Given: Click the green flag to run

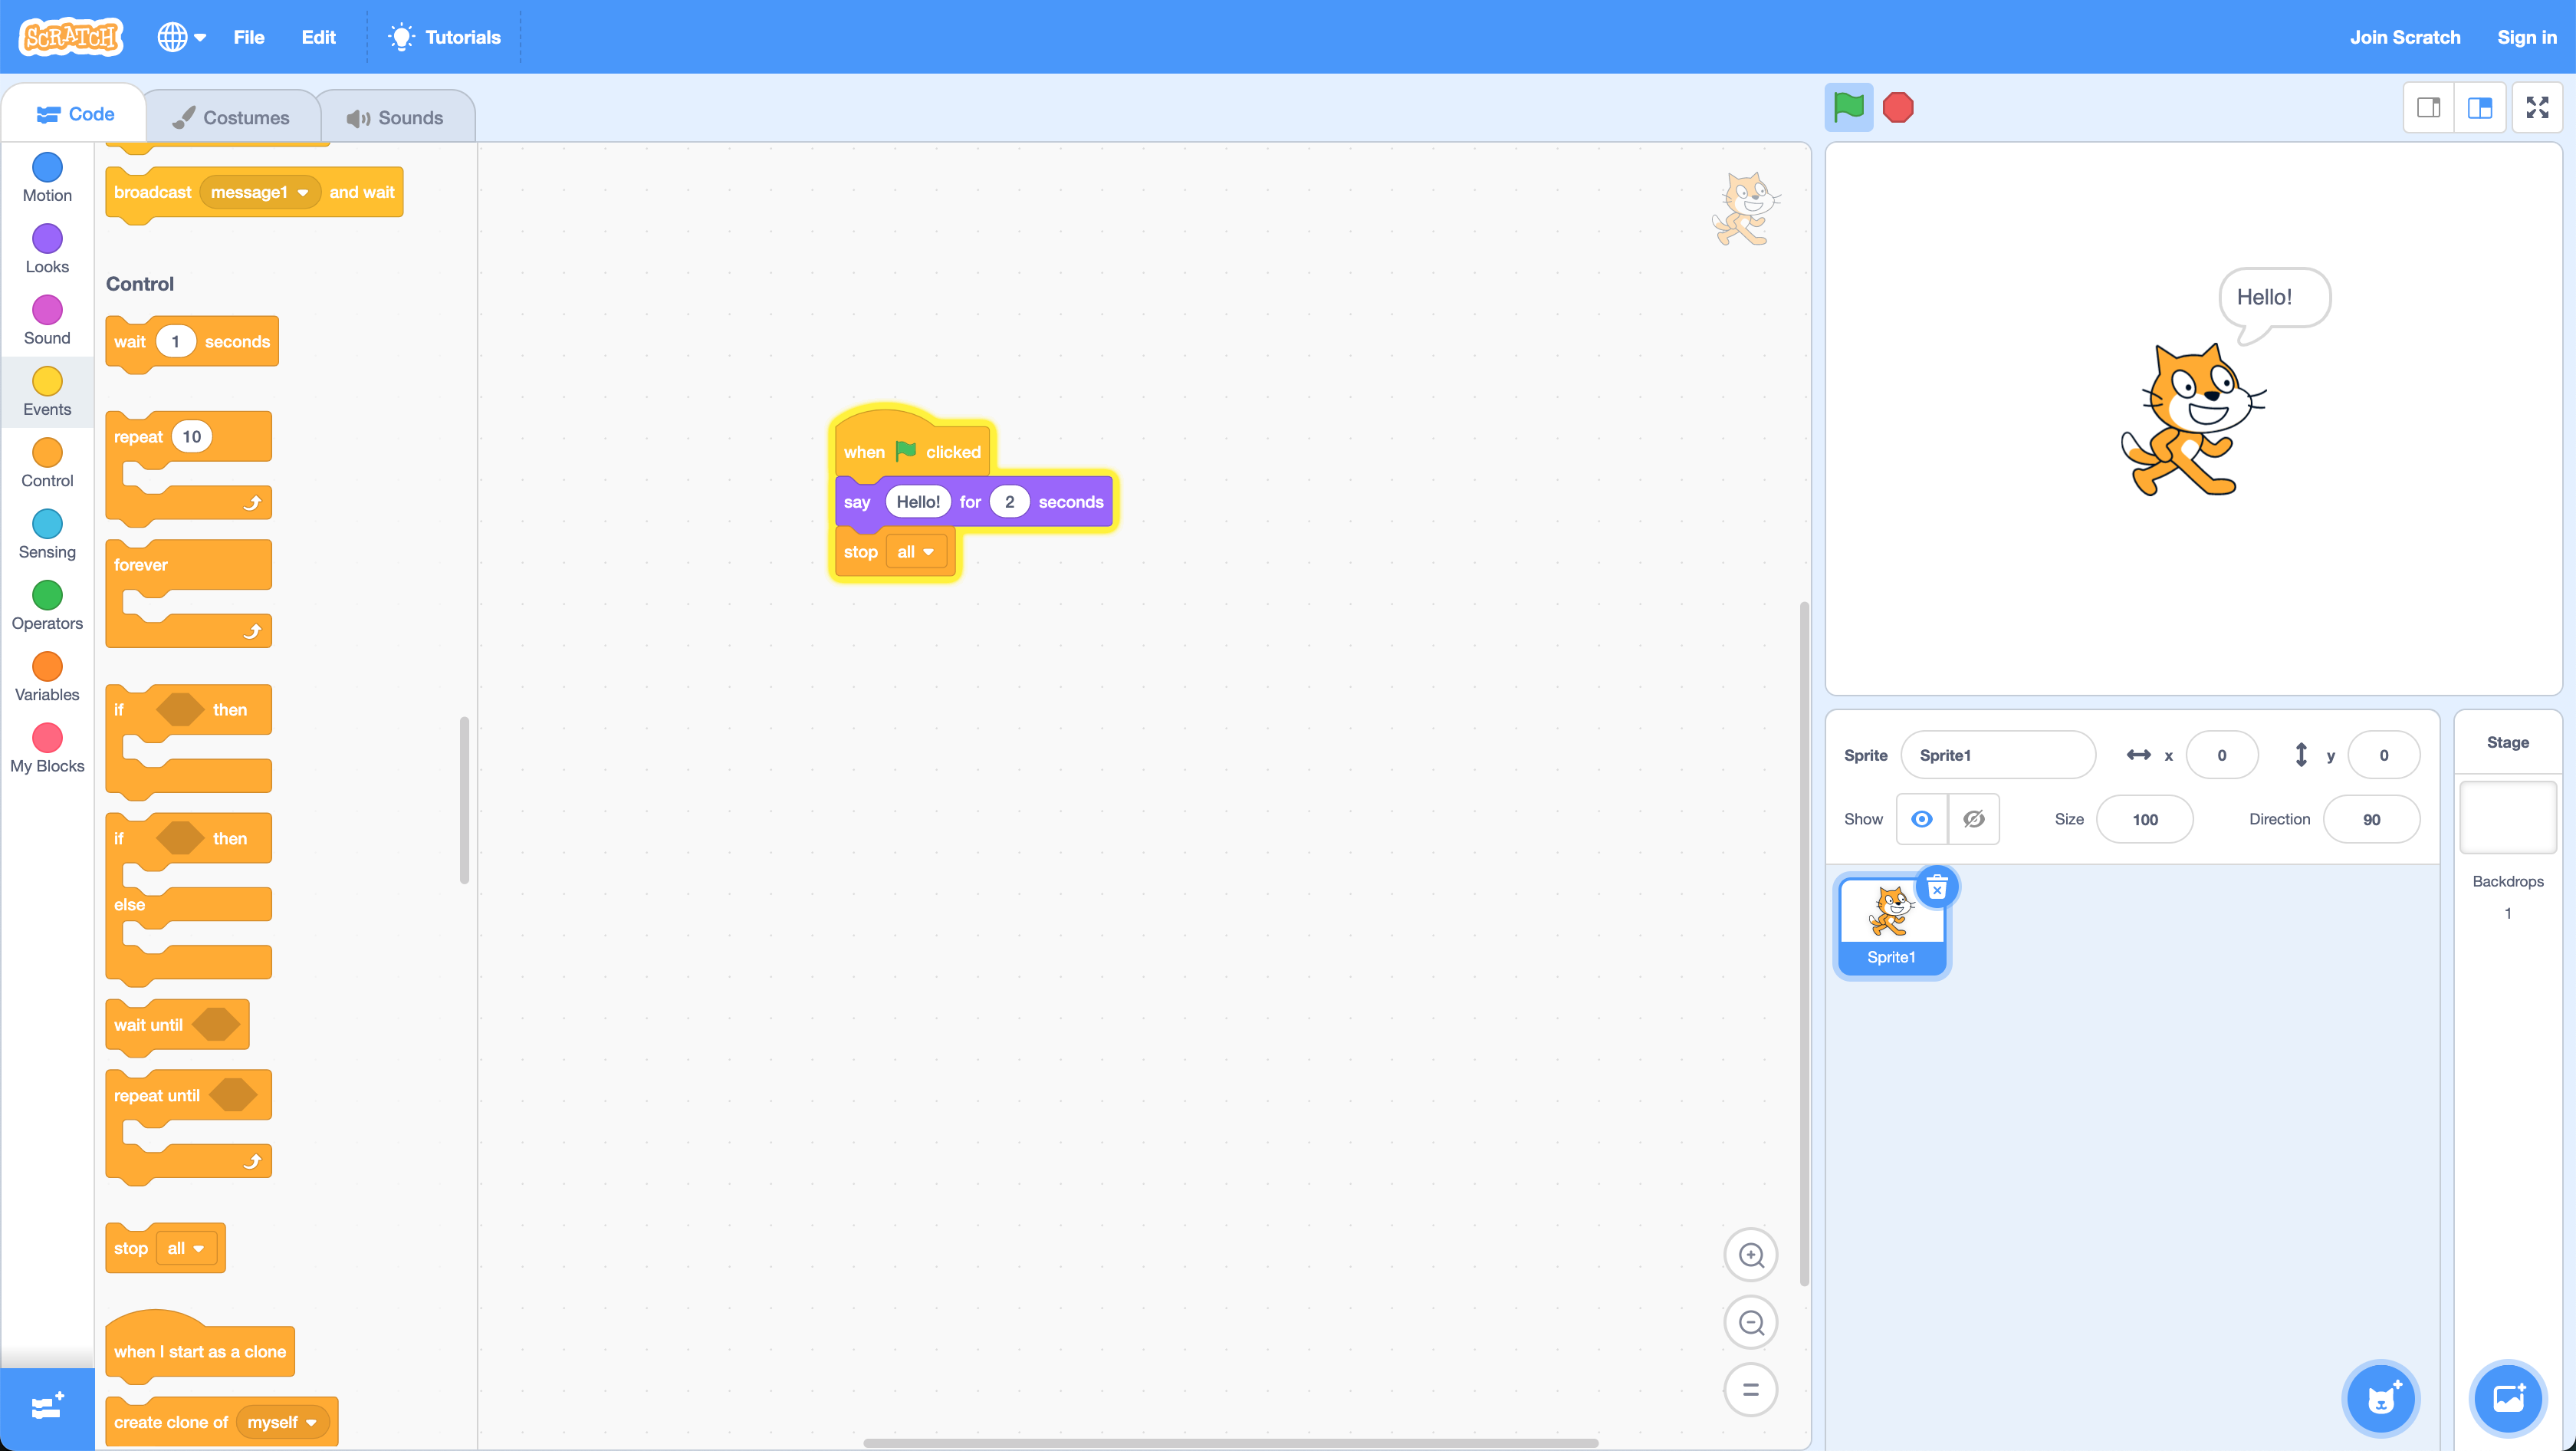Looking at the screenshot, I should pos(1848,107).
